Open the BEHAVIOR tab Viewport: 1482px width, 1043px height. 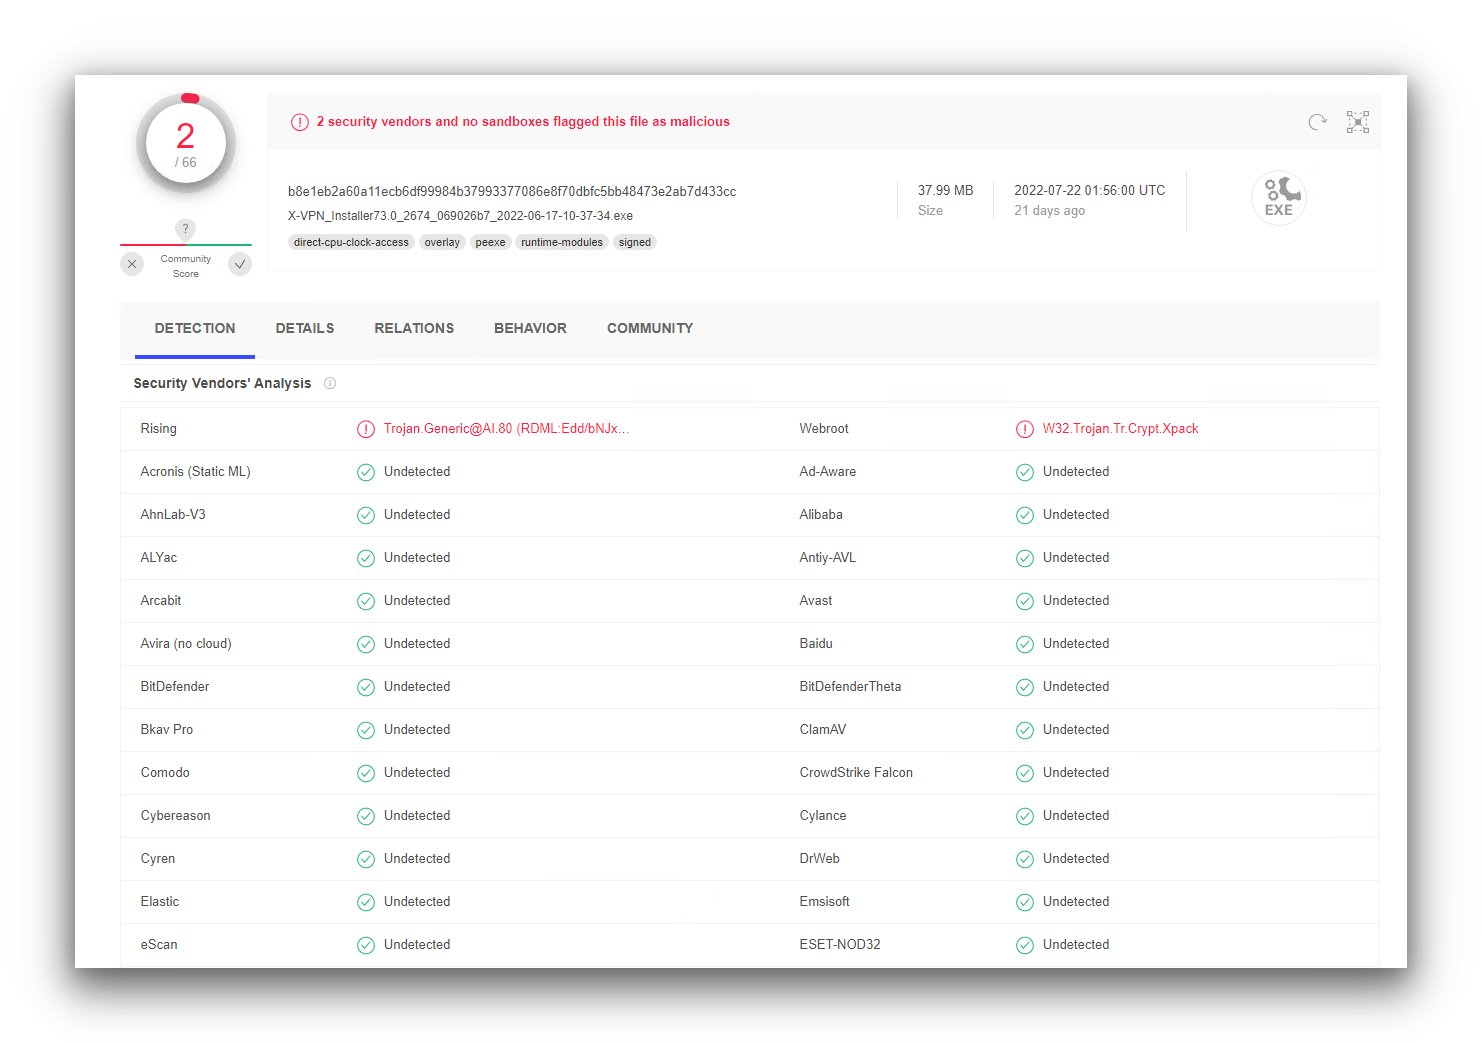[530, 328]
